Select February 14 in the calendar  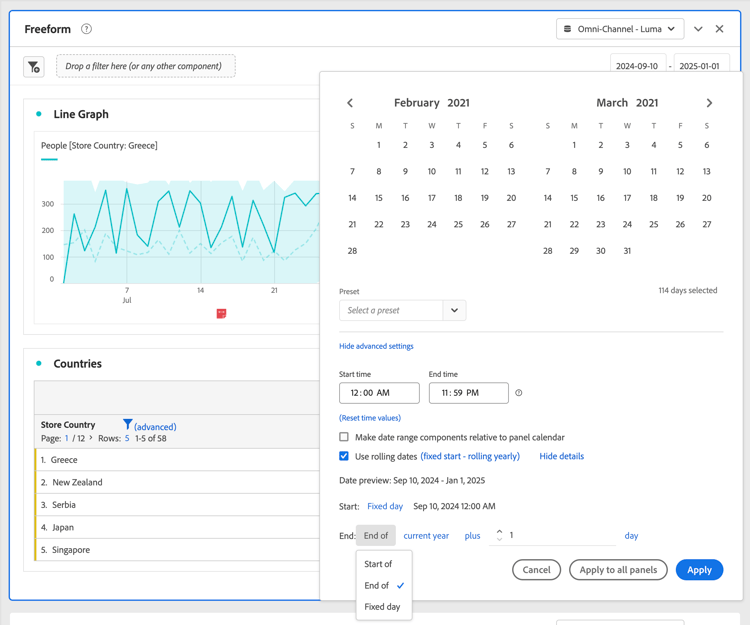[x=352, y=197]
